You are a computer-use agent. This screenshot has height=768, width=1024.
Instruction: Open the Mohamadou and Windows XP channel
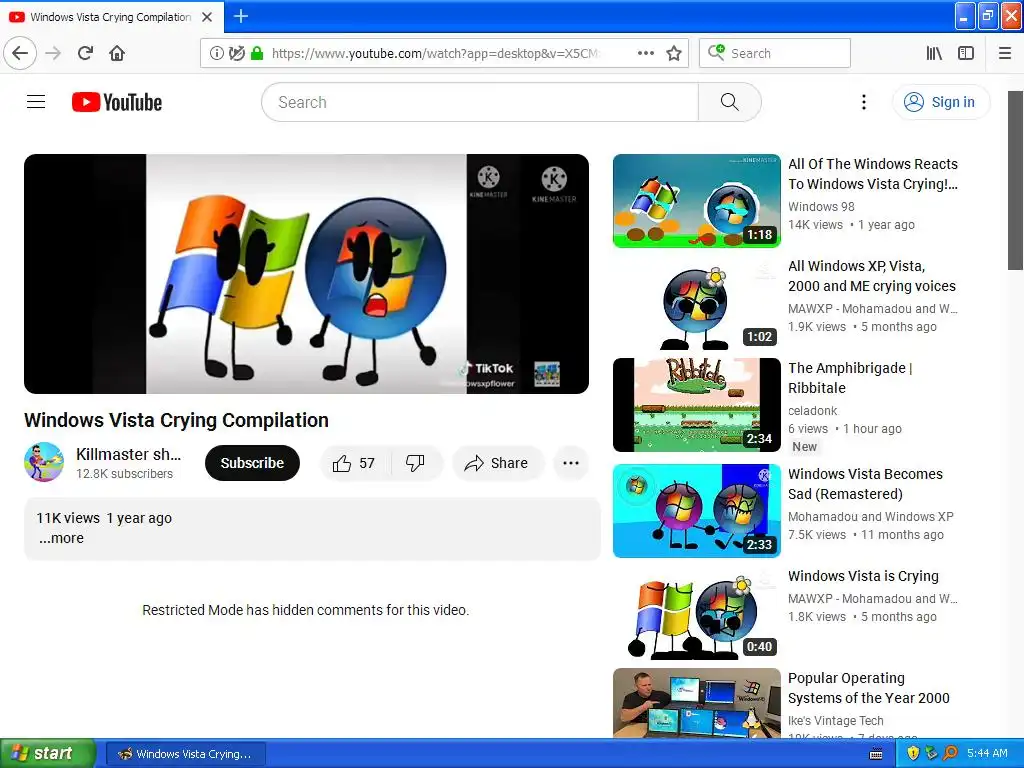click(x=871, y=517)
